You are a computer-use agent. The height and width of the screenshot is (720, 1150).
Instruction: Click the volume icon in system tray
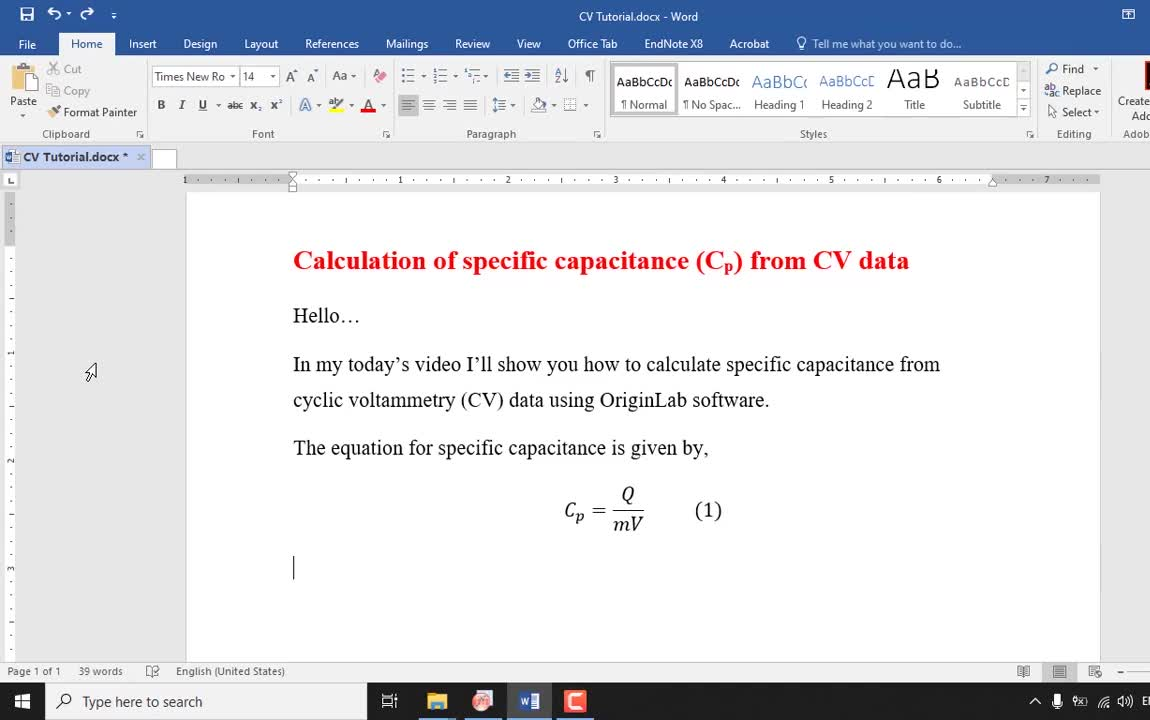click(1124, 702)
